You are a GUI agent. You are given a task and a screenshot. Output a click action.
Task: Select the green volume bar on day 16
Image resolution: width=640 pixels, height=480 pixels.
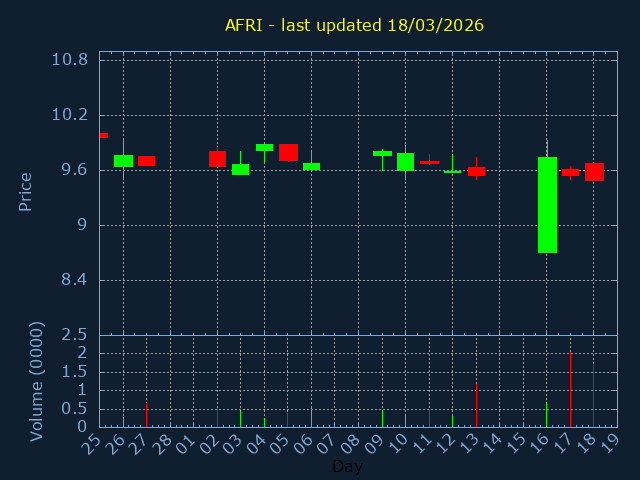pyautogui.click(x=546, y=416)
